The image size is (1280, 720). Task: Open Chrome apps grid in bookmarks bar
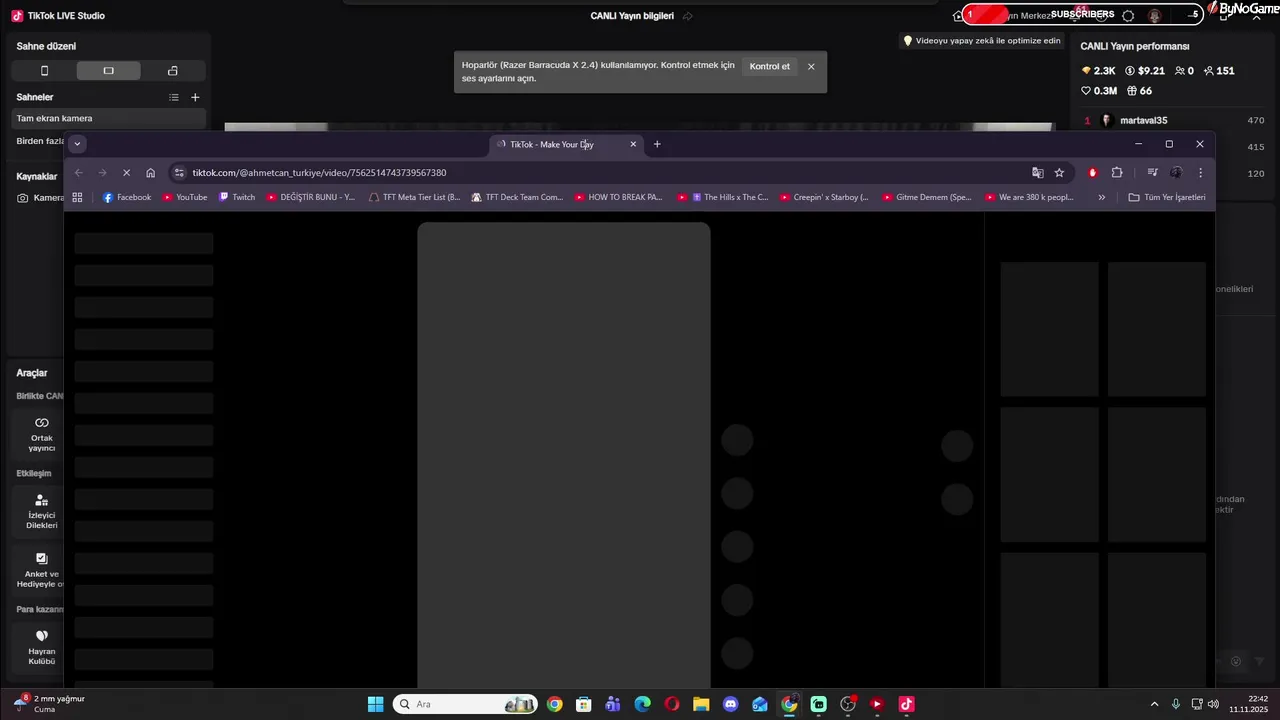[77, 198]
